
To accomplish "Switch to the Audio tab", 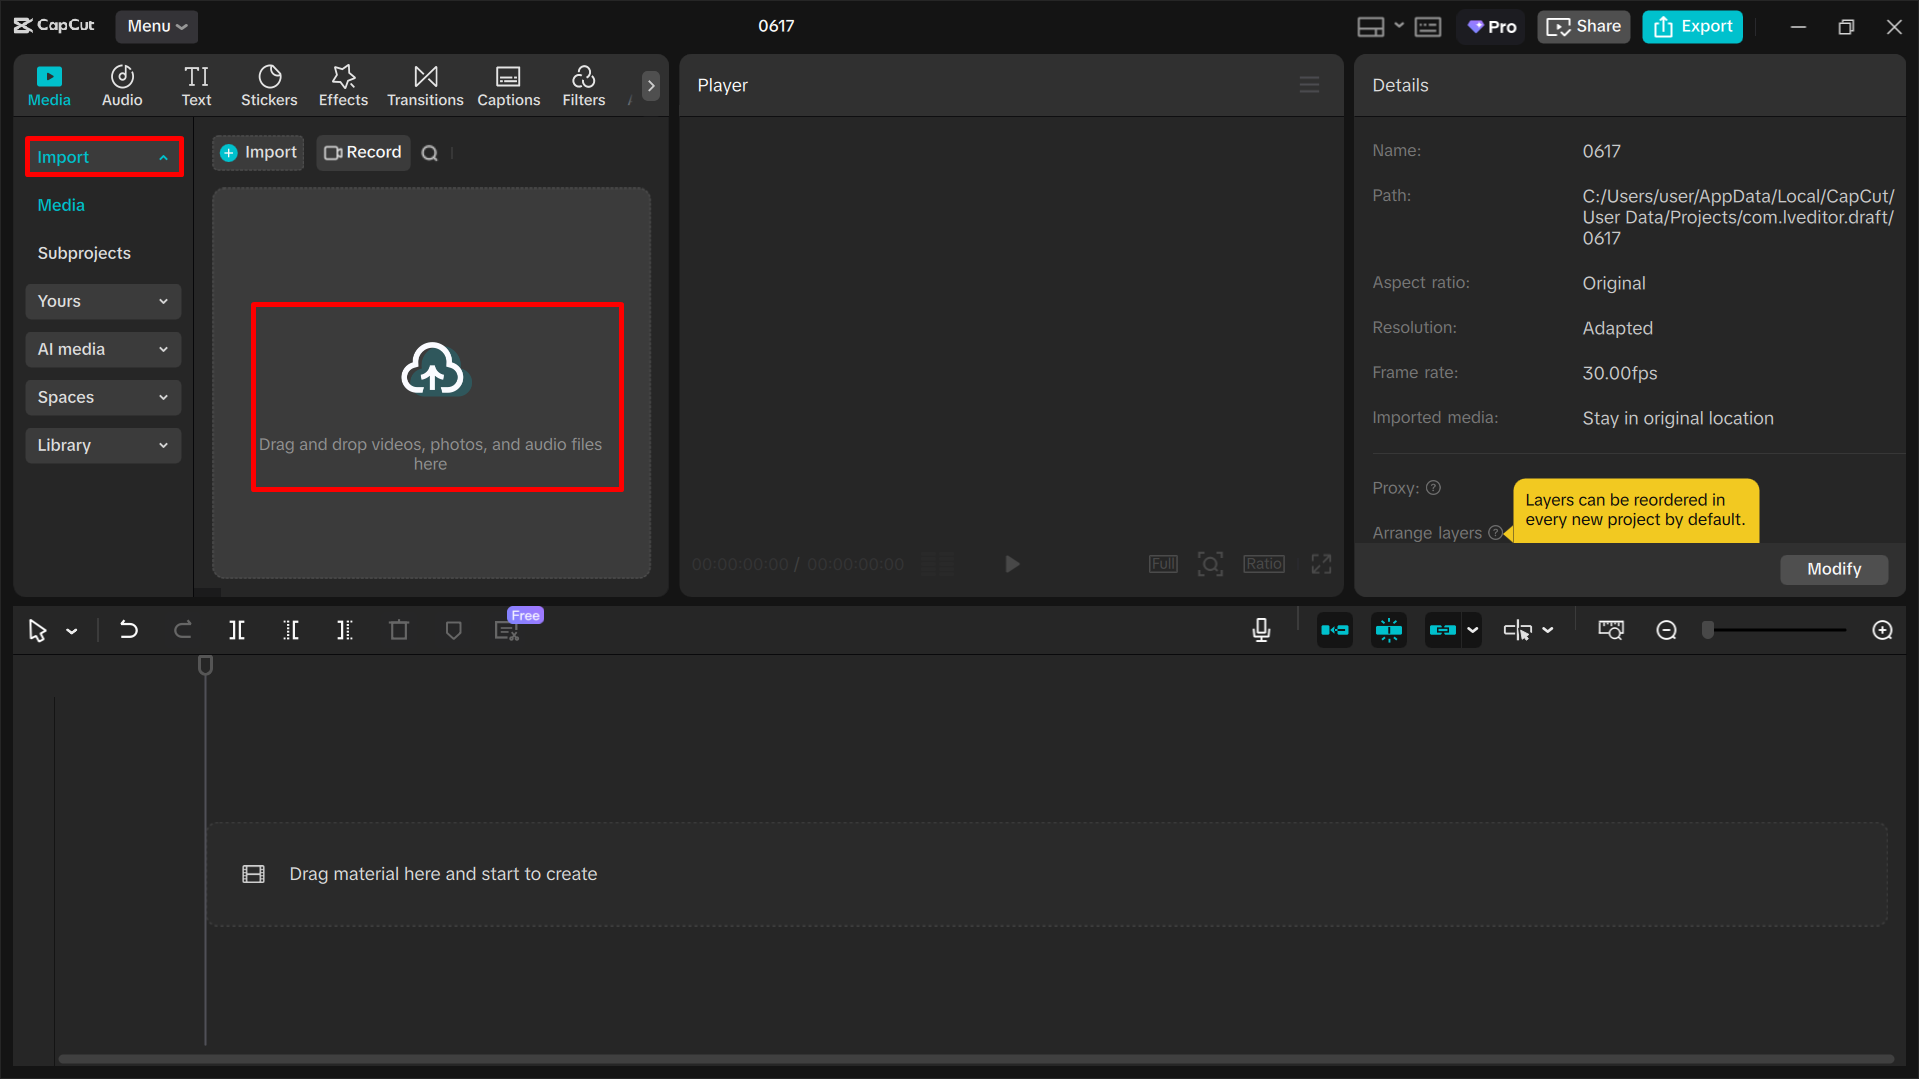I will (121, 85).
